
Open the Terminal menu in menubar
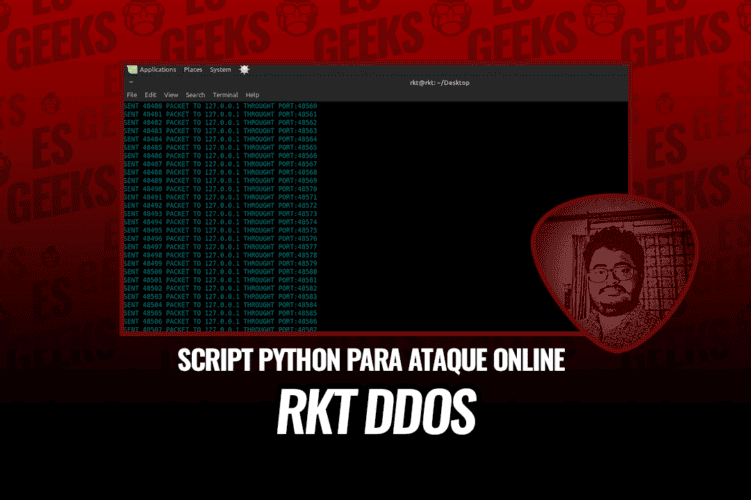tap(225, 95)
